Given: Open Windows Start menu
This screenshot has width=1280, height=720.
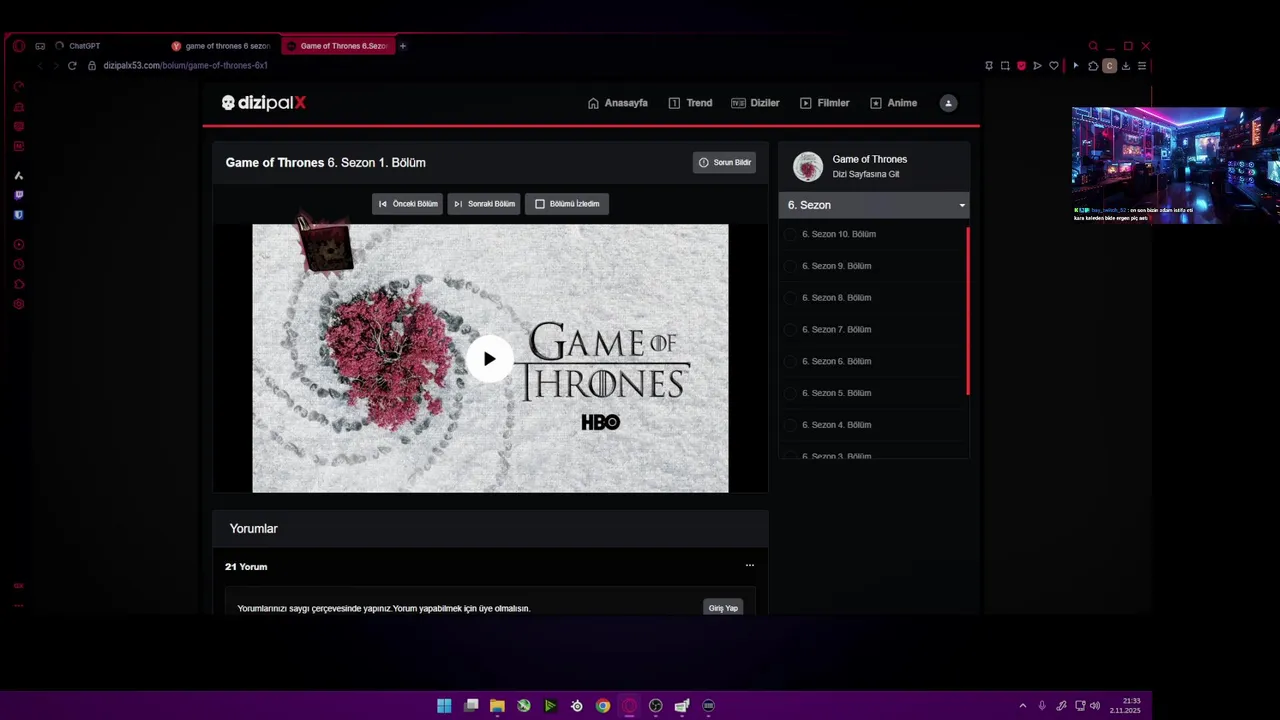Looking at the screenshot, I should [444, 706].
